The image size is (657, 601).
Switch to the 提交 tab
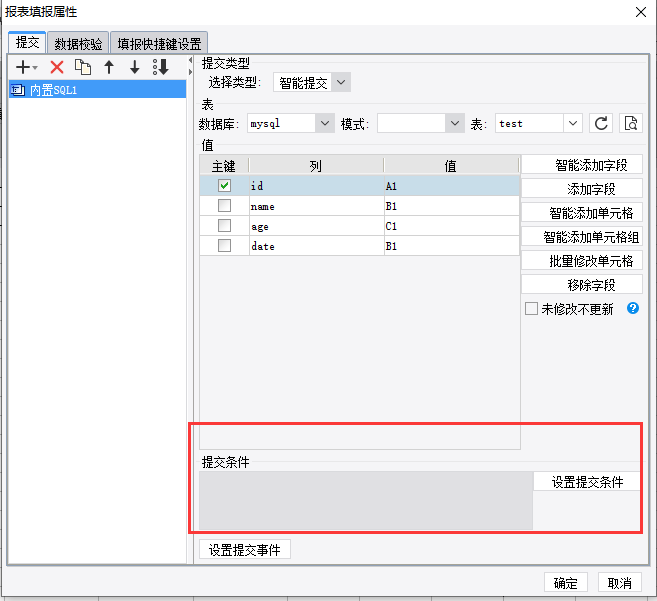(27, 42)
